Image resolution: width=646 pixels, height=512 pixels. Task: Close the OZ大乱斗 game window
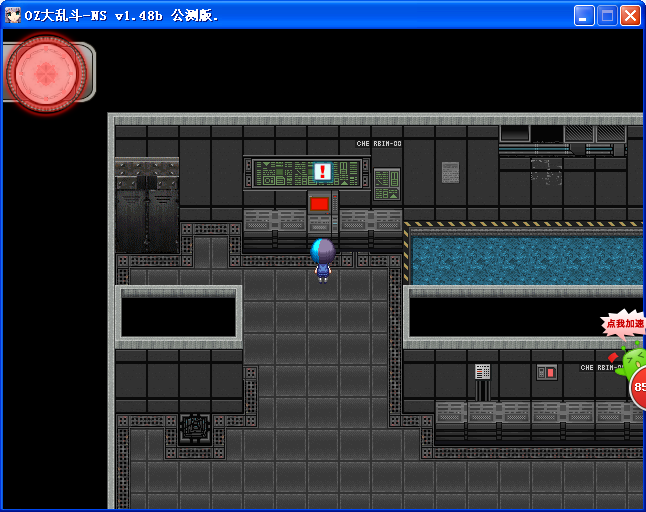(630, 16)
